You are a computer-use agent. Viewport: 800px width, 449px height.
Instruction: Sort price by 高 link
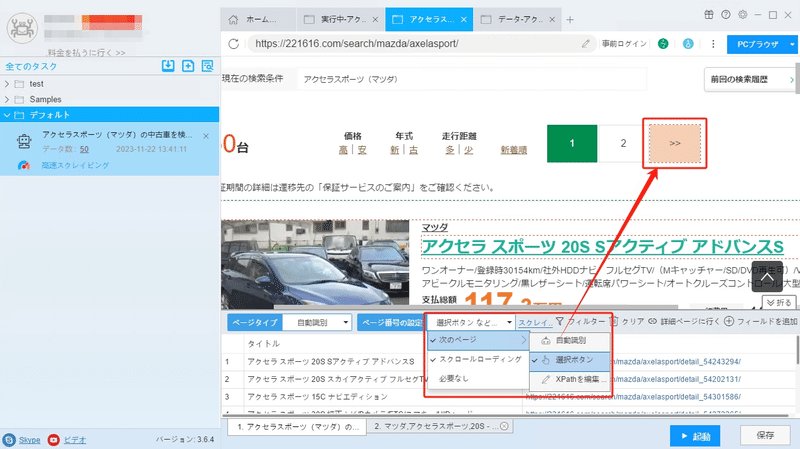tap(343, 150)
